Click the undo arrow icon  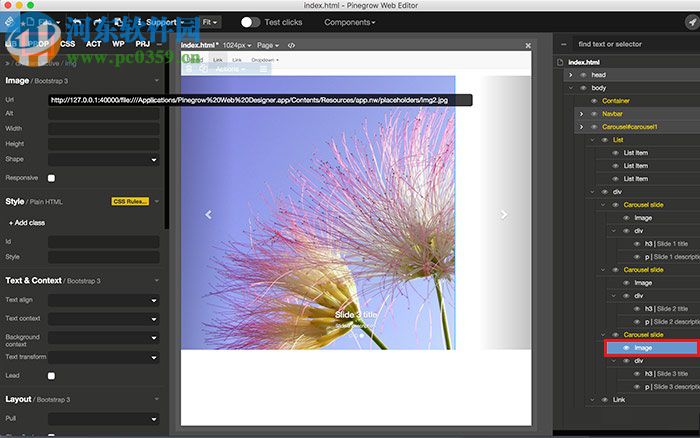77,22
